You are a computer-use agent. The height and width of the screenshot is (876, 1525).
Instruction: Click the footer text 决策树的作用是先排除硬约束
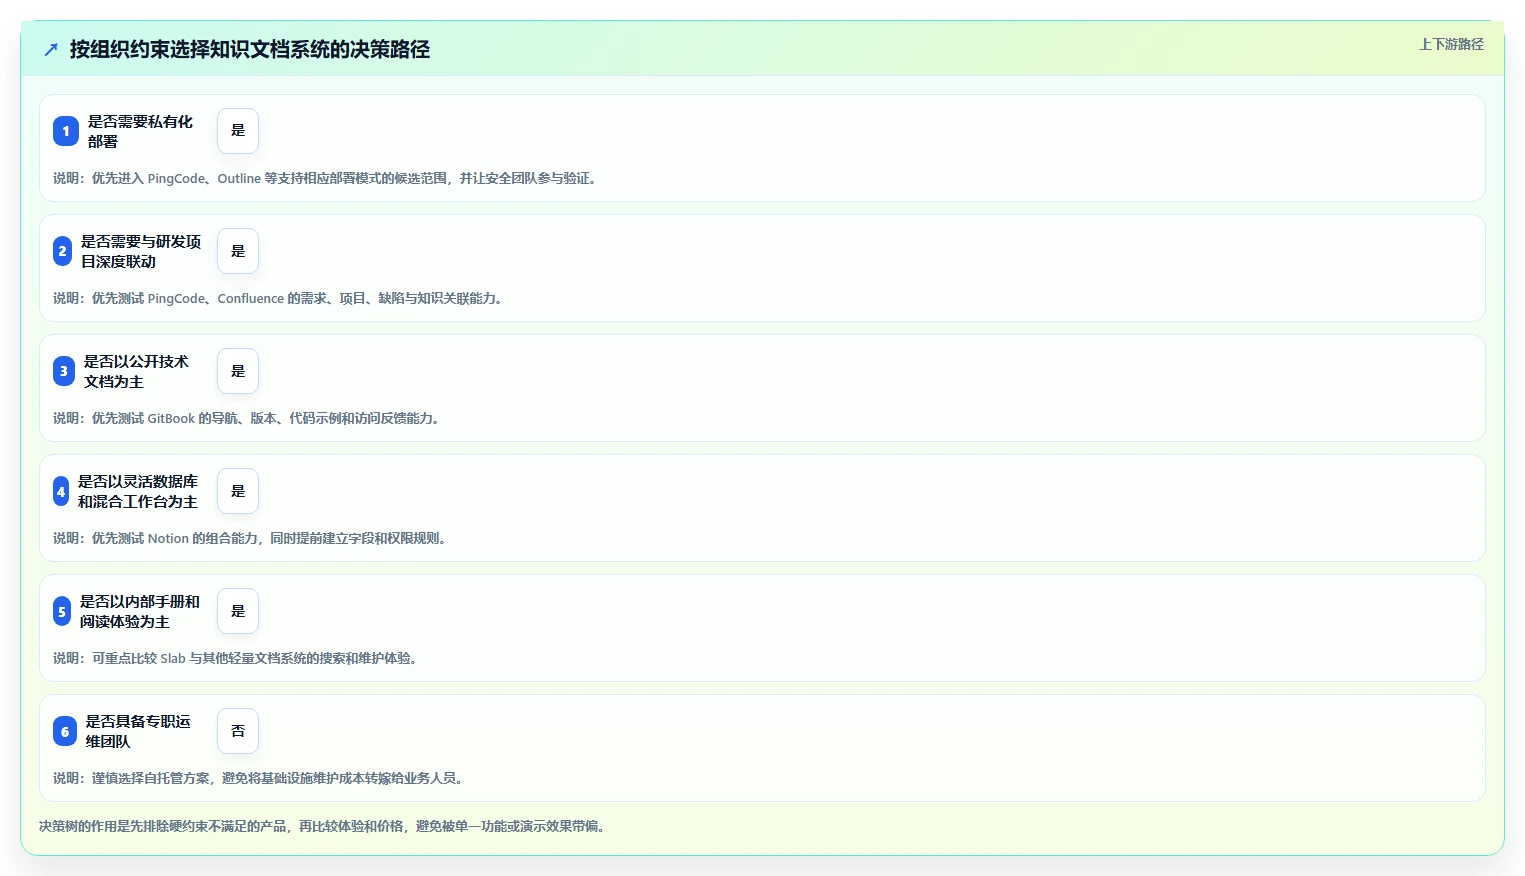(324, 826)
